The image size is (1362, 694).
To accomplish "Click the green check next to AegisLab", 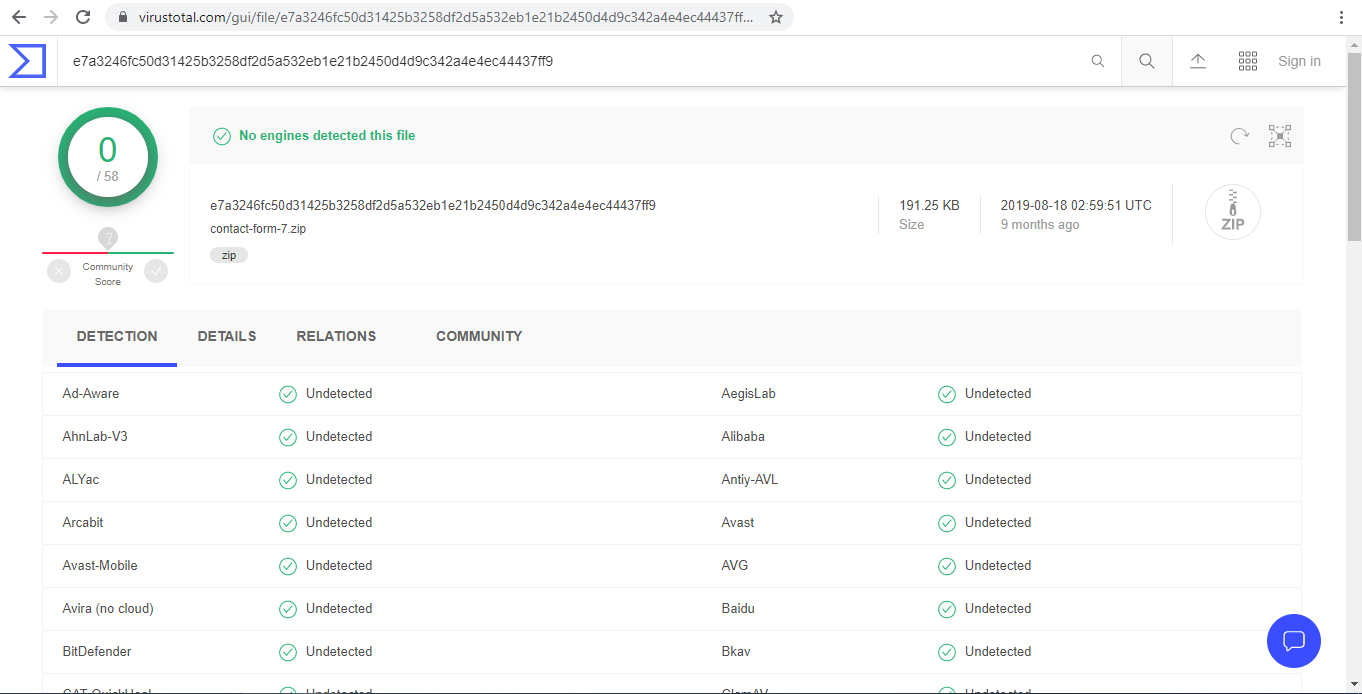I will point(947,394).
